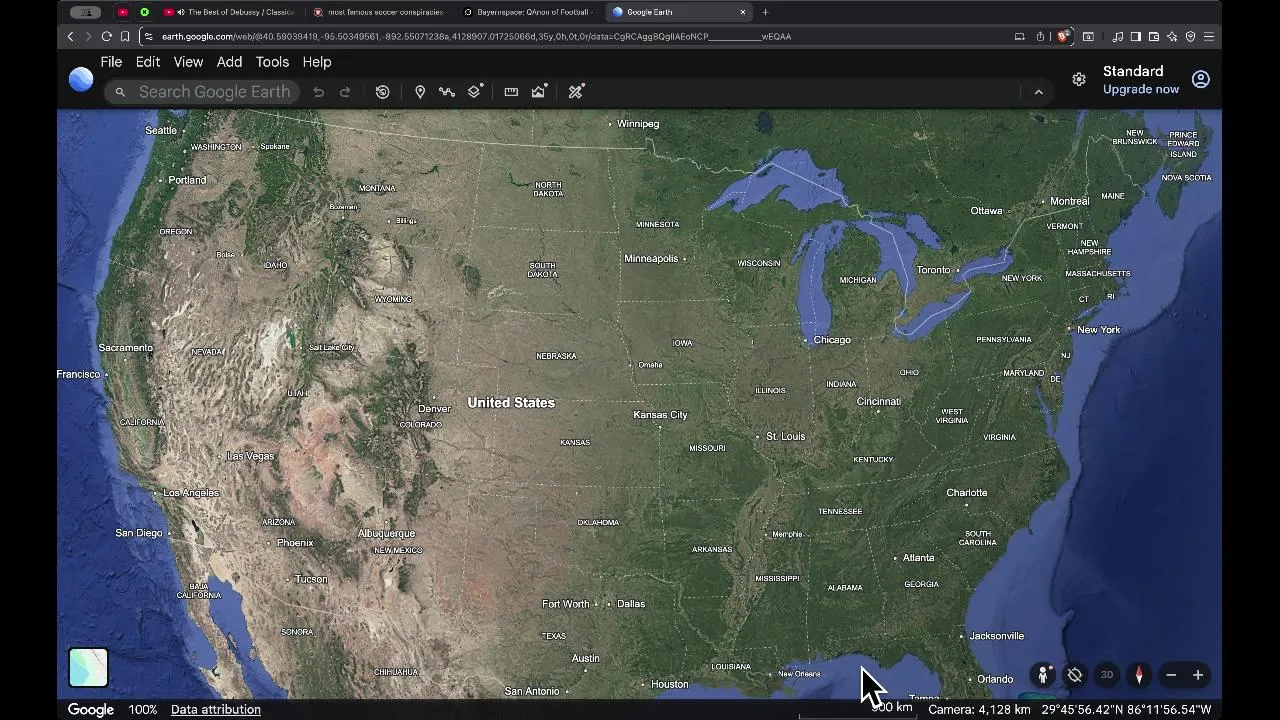Image resolution: width=1280 pixels, height=720 pixels.
Task: Click the browser address bar URL
Action: tap(476, 37)
